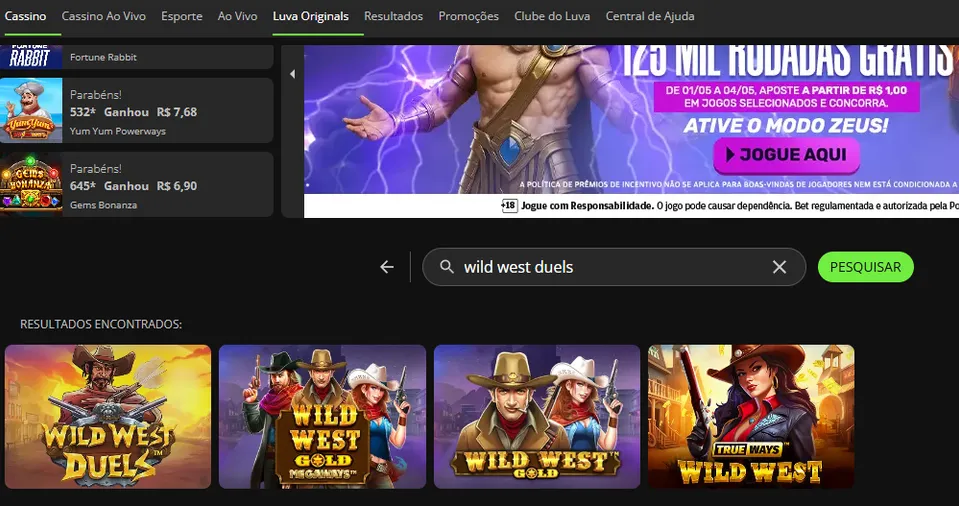Click the R$ 6,90 win amount
Image resolution: width=959 pixels, height=506 pixels.
point(177,186)
